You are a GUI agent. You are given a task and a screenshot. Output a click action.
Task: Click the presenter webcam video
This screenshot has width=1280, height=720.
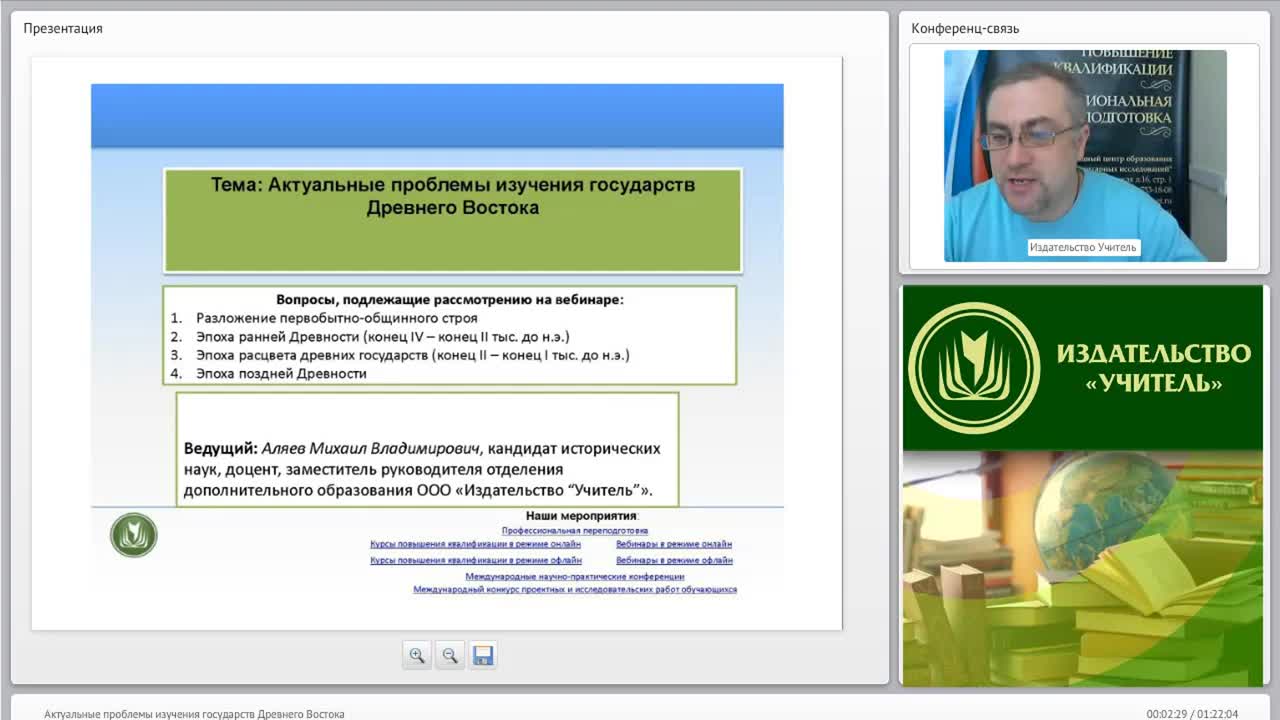click(1085, 156)
